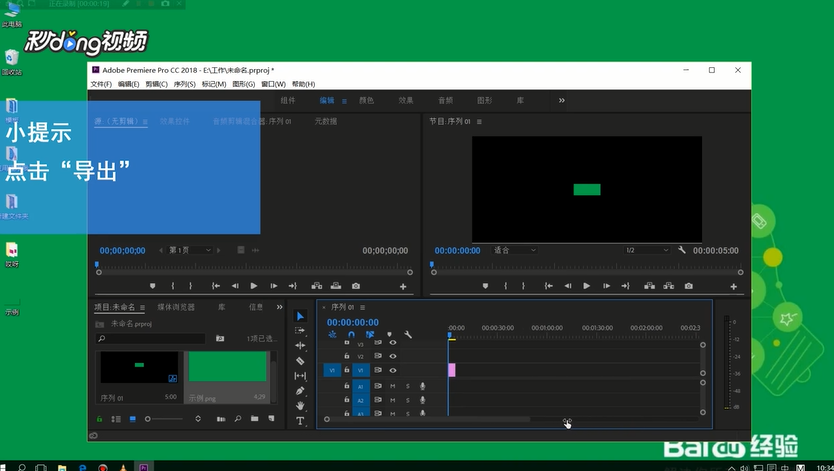Switch to Color workspace tab

(366, 100)
